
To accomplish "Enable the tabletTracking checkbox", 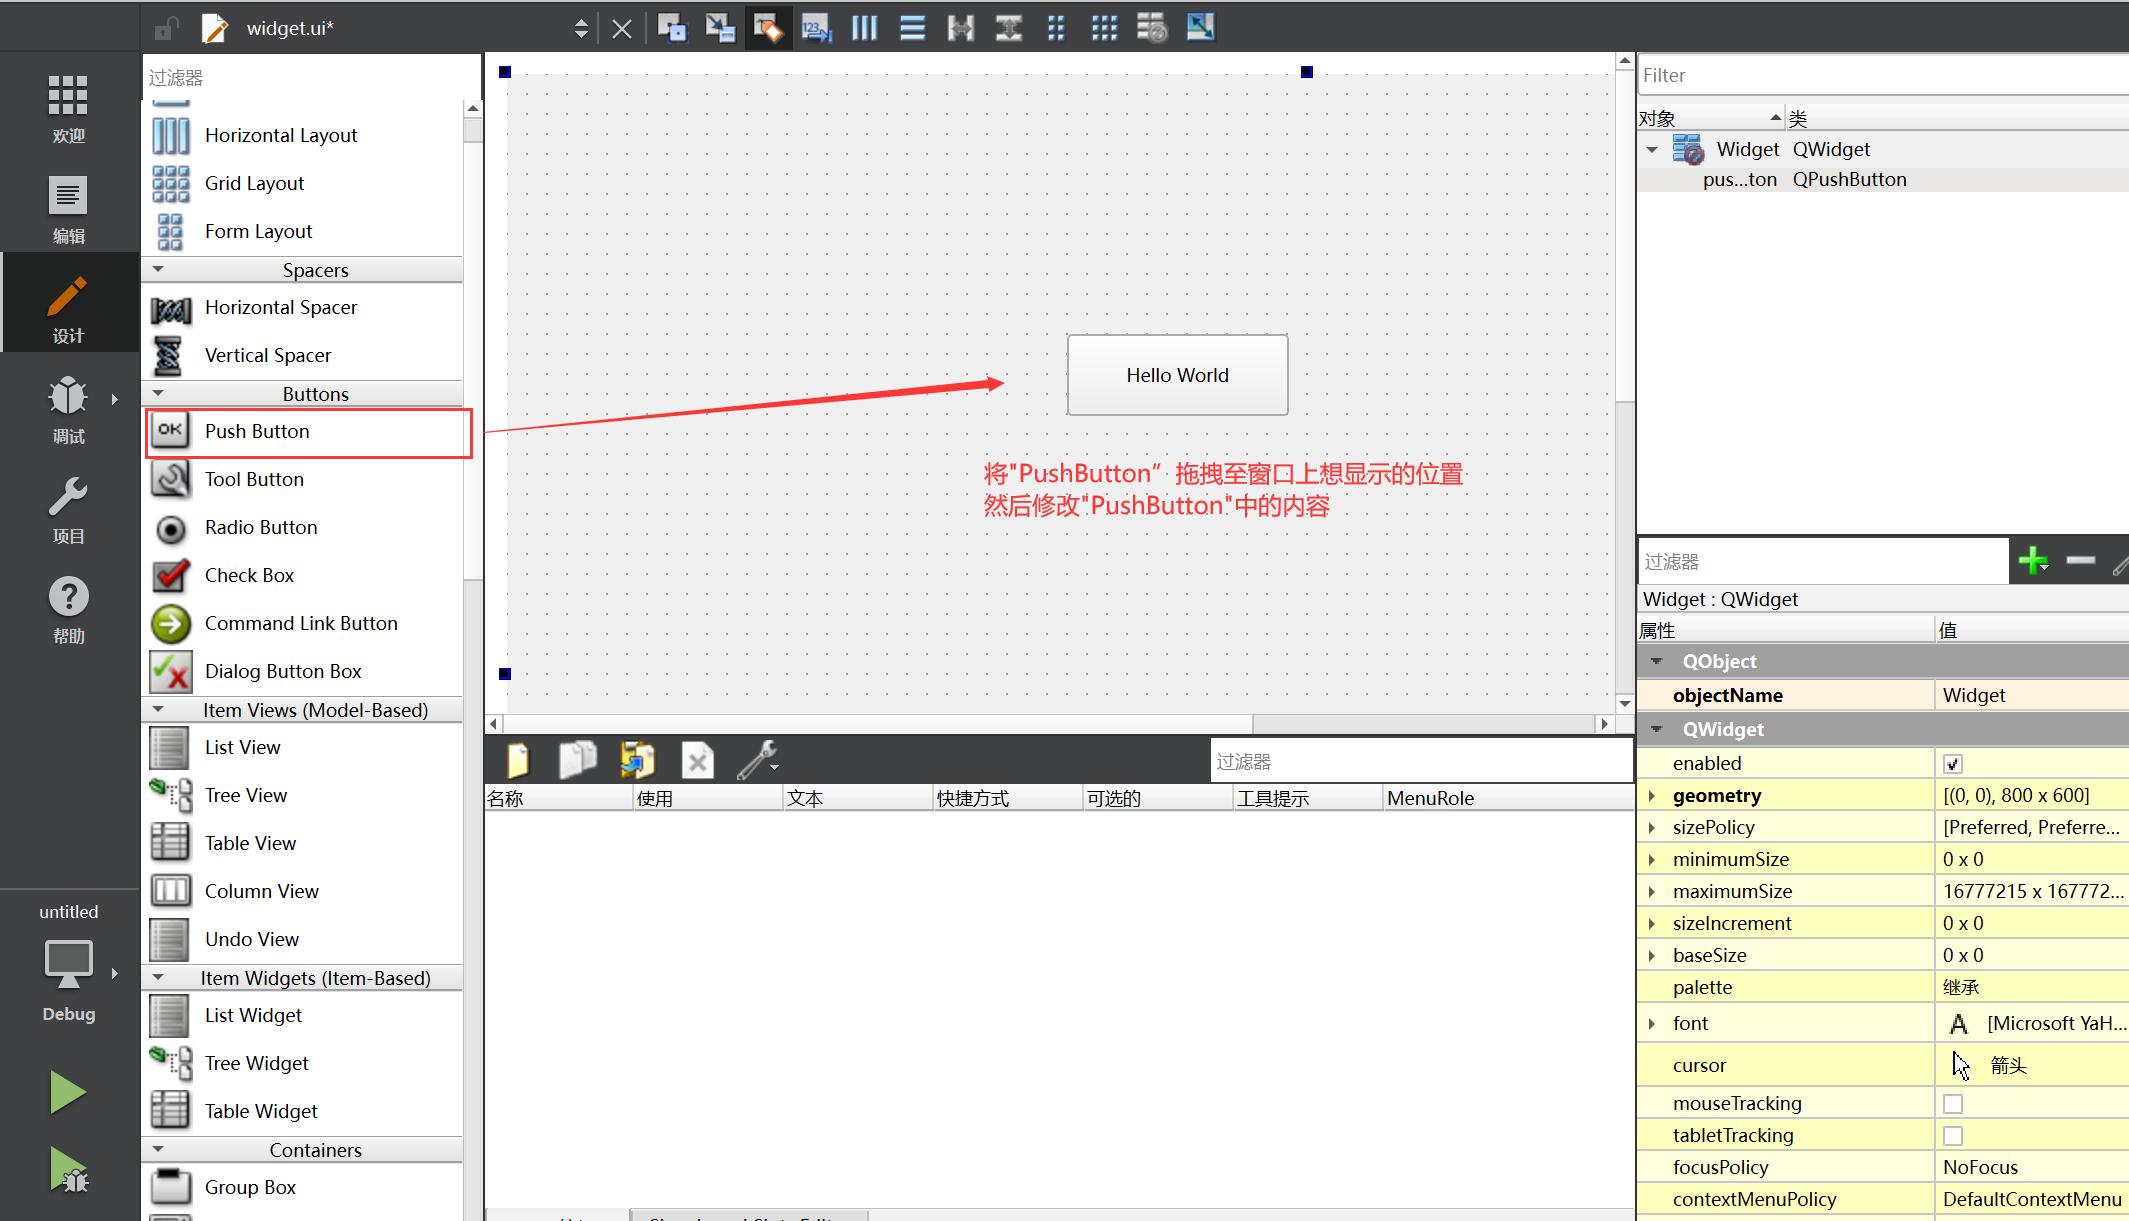I will coord(1952,1136).
